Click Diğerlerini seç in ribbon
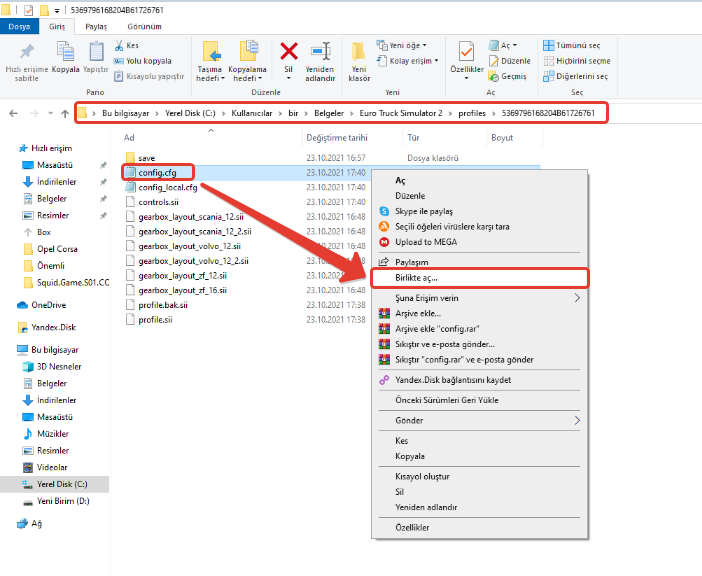 tap(575, 77)
